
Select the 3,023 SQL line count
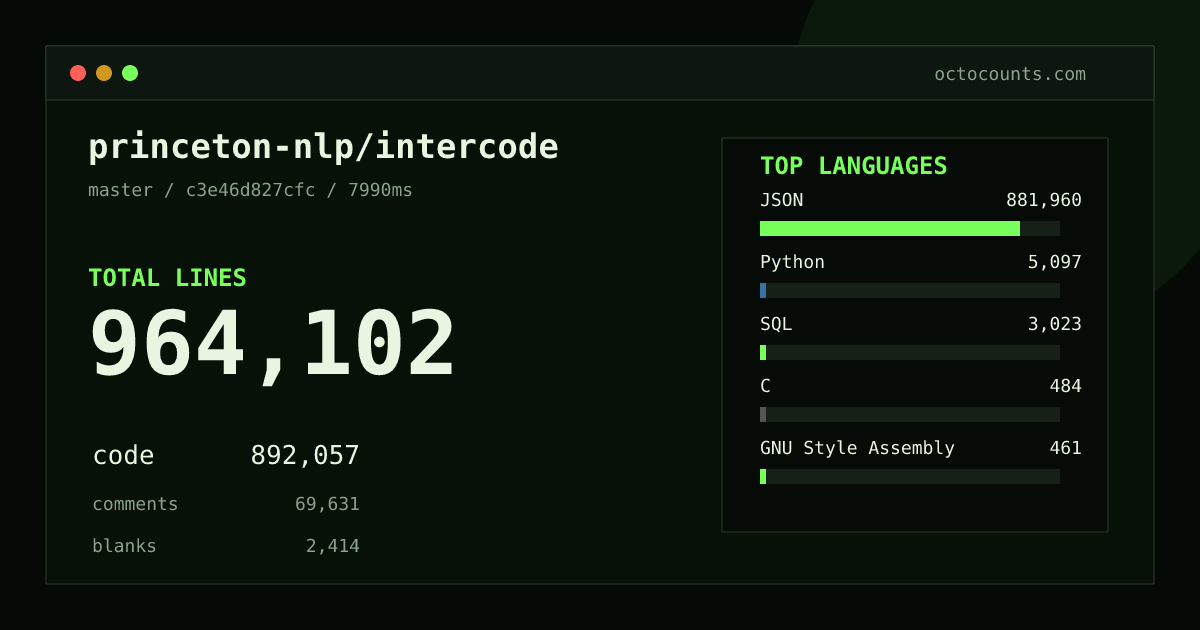(x=1055, y=324)
